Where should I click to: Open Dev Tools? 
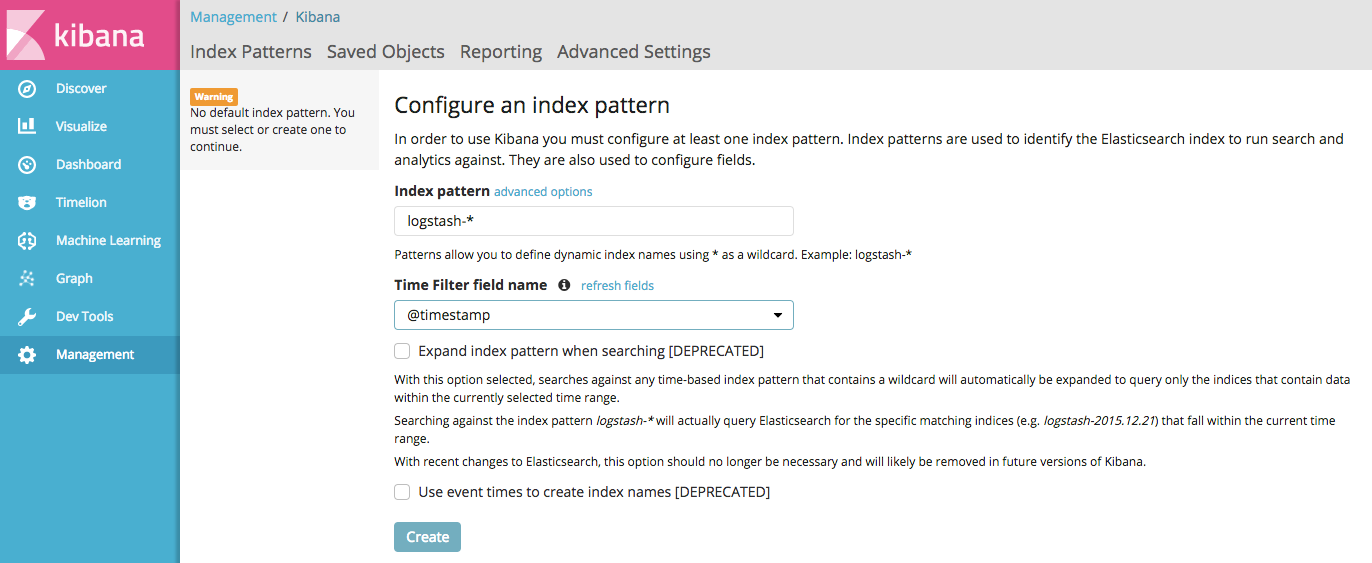click(84, 317)
